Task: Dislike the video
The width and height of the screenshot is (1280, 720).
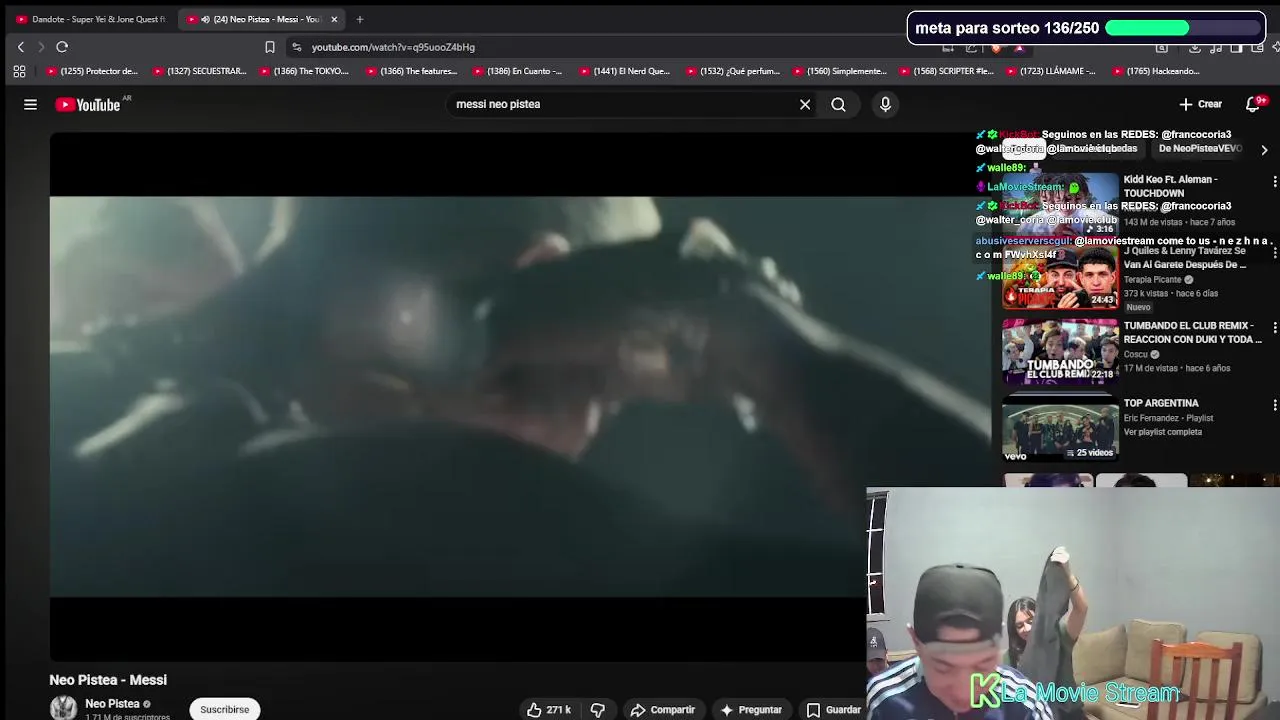Action: click(x=598, y=710)
